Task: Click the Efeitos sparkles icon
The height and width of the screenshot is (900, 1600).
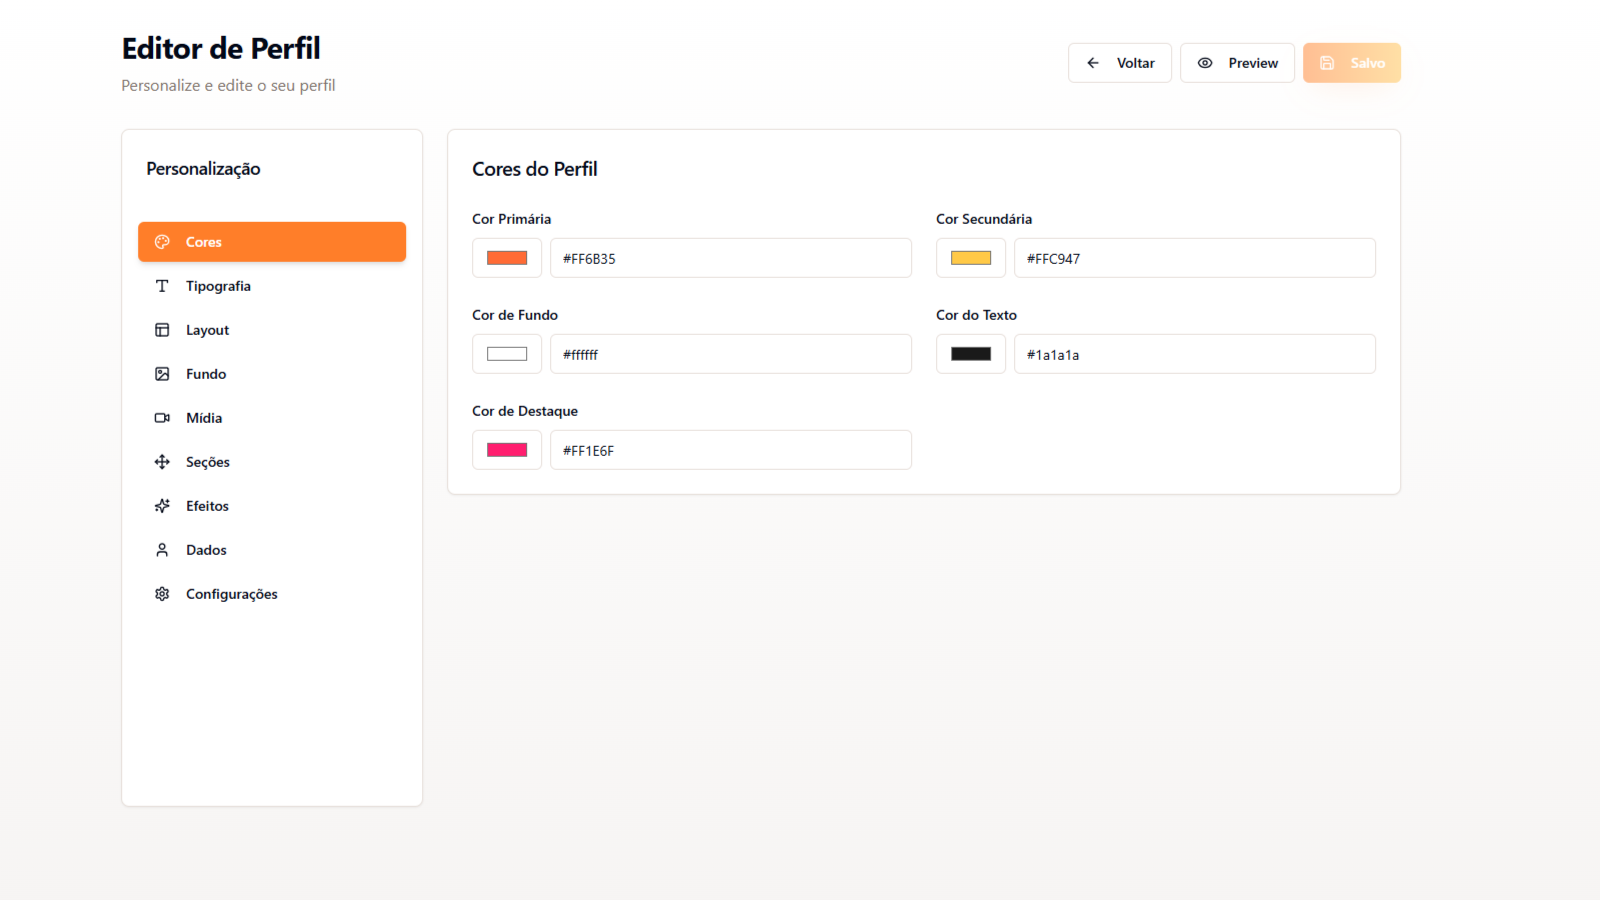Action: [162, 506]
